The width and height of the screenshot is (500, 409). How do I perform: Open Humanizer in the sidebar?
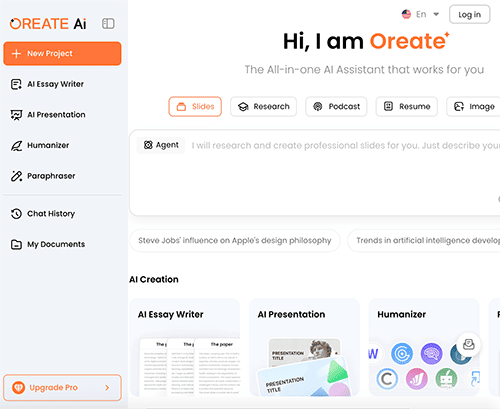pos(62,145)
